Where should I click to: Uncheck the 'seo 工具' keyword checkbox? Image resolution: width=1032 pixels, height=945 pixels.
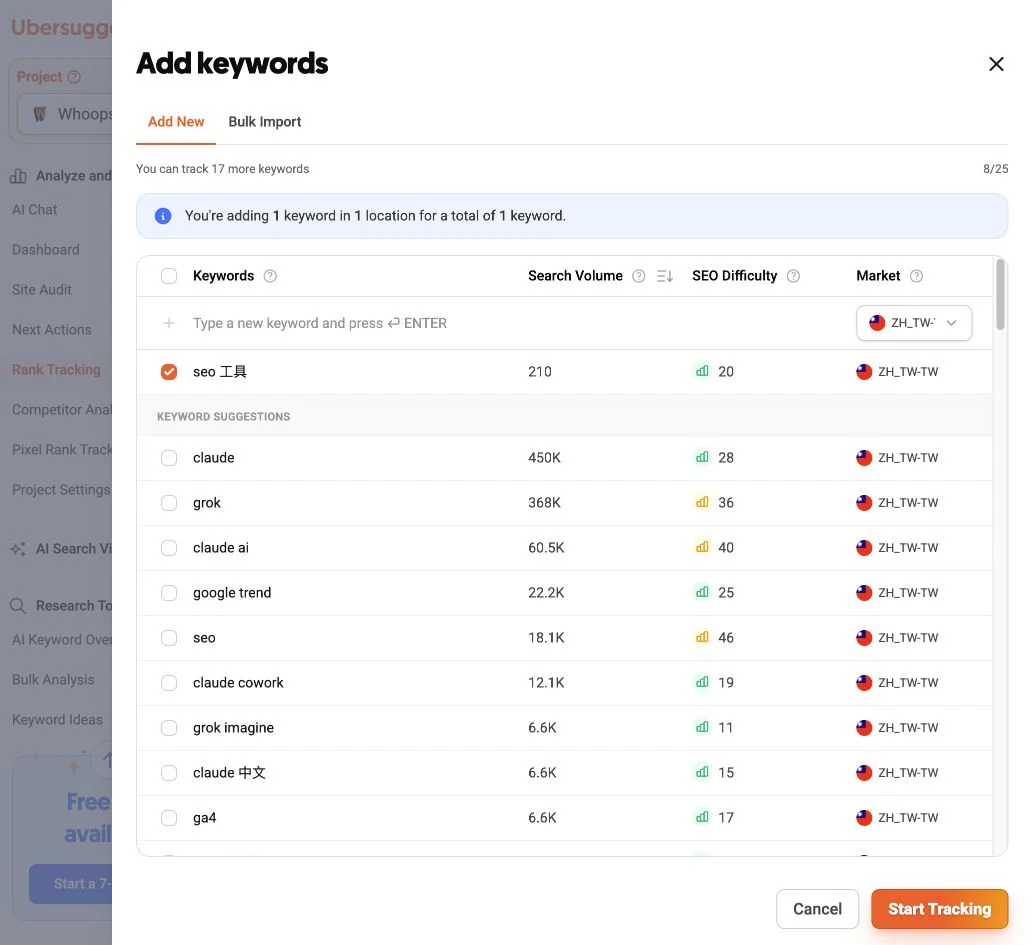tap(169, 372)
